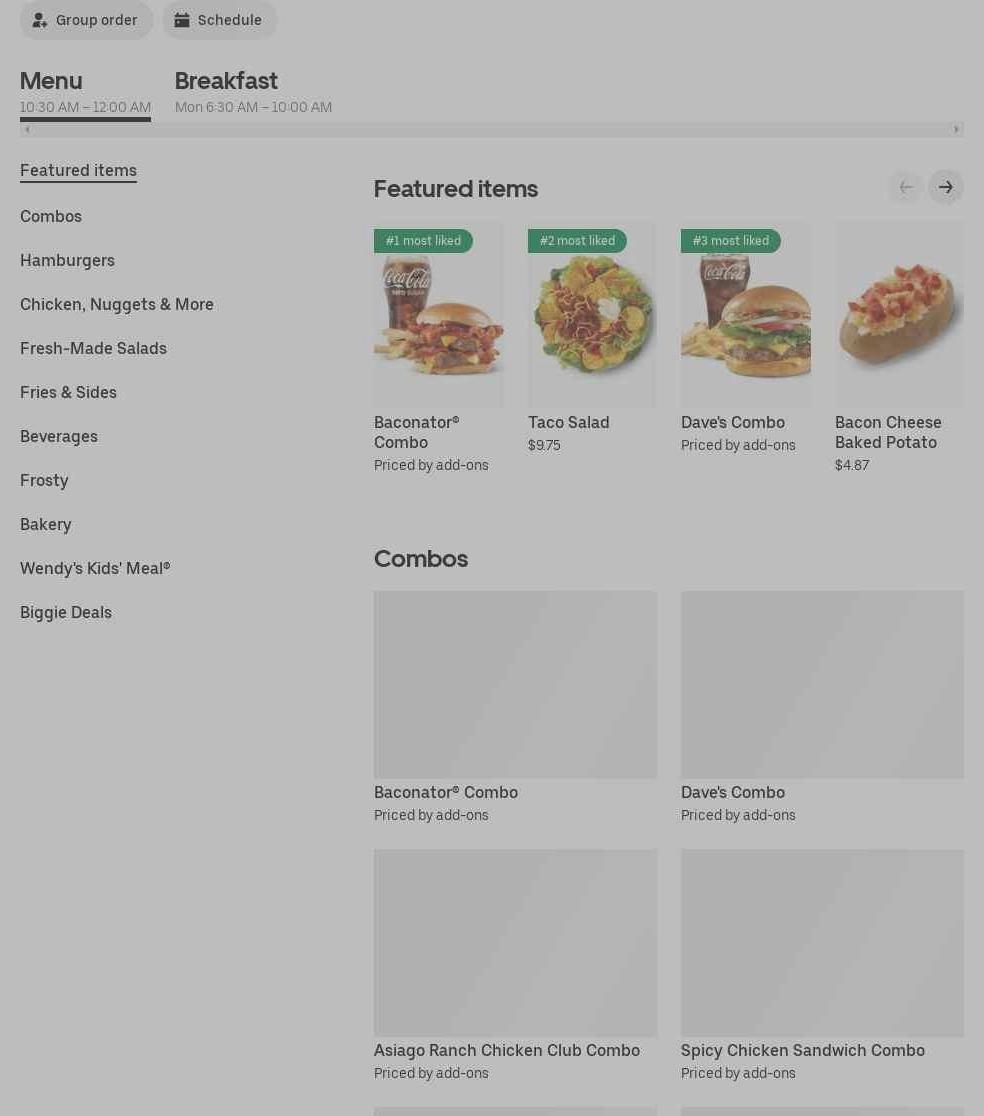This screenshot has height=1116, width=984.
Task: Open the #1 most liked Baconator image
Action: coord(438,314)
